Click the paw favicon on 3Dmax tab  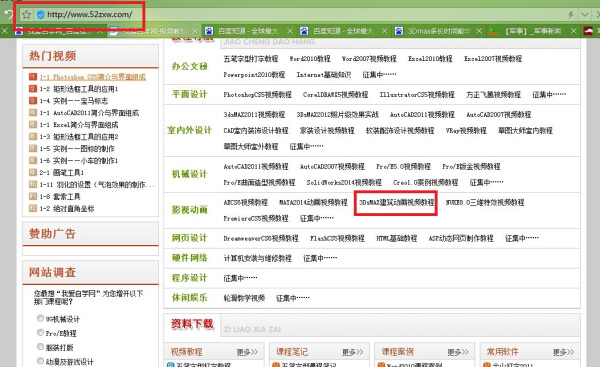click(x=398, y=31)
